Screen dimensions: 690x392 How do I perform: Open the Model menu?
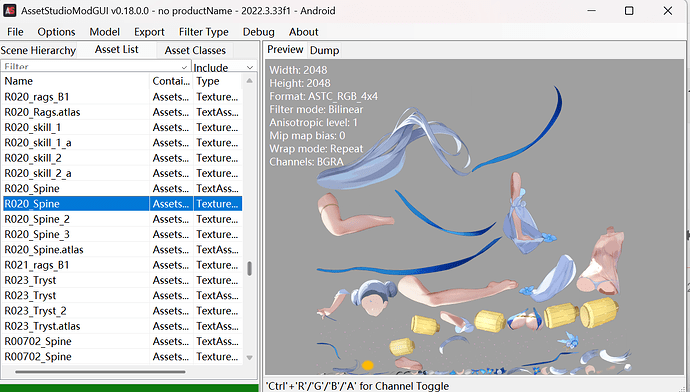pyautogui.click(x=104, y=32)
